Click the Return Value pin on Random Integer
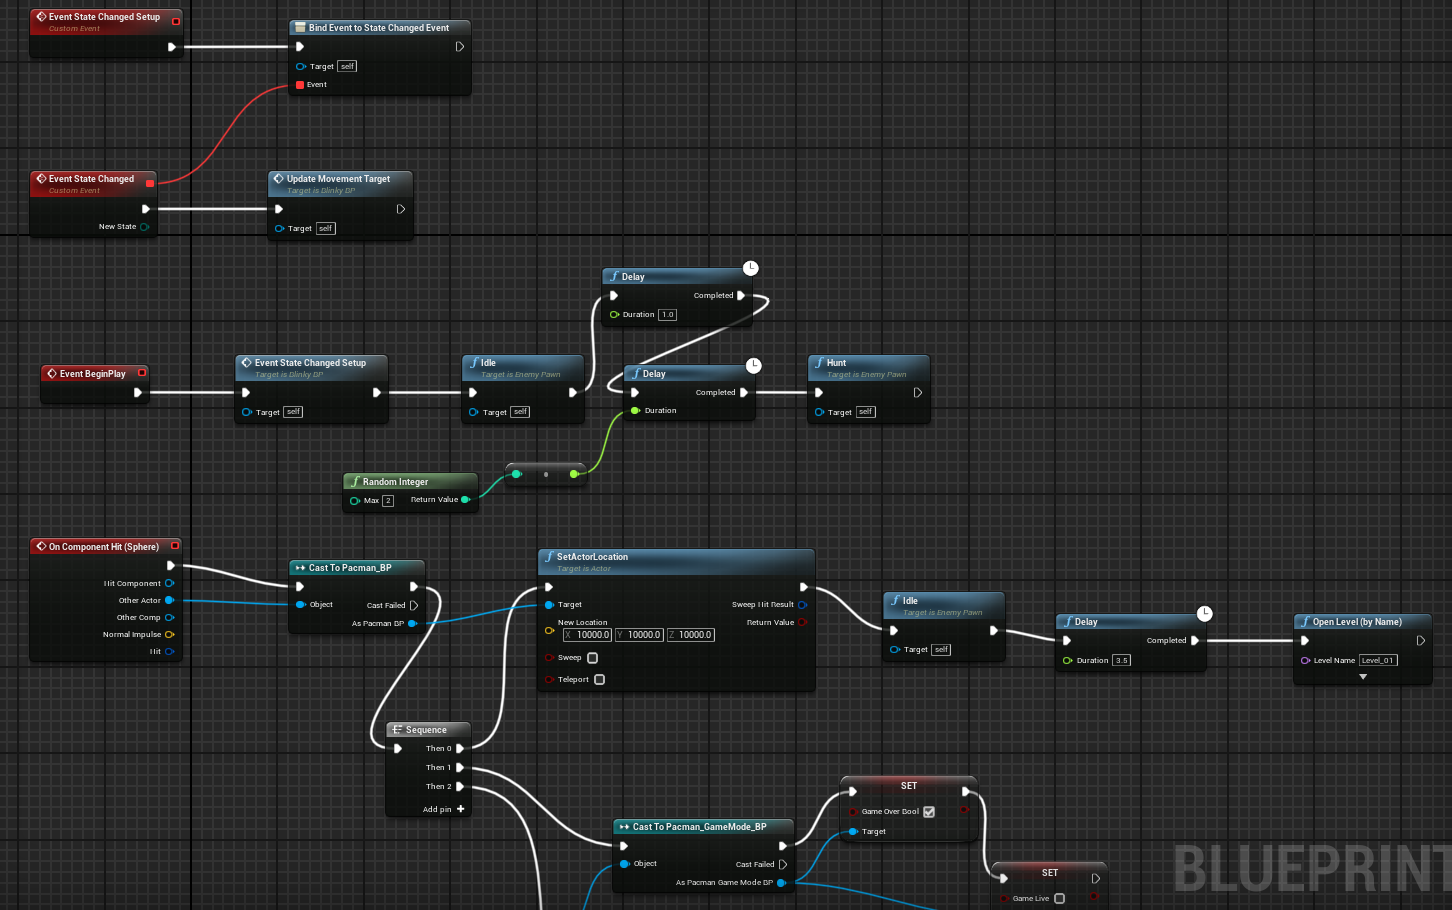1452x910 pixels. tap(466, 499)
